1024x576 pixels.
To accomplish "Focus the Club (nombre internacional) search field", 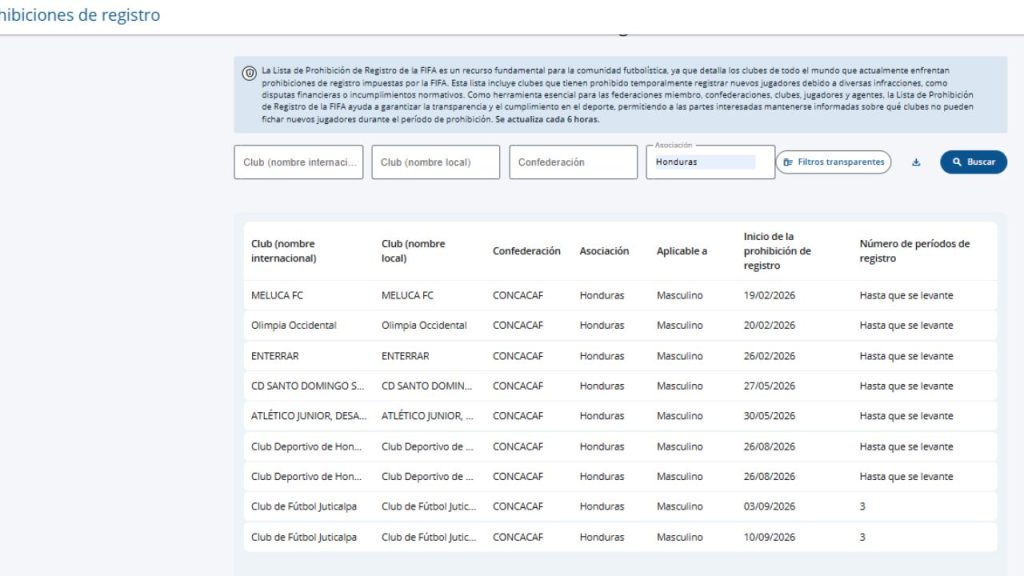I will [x=298, y=162].
